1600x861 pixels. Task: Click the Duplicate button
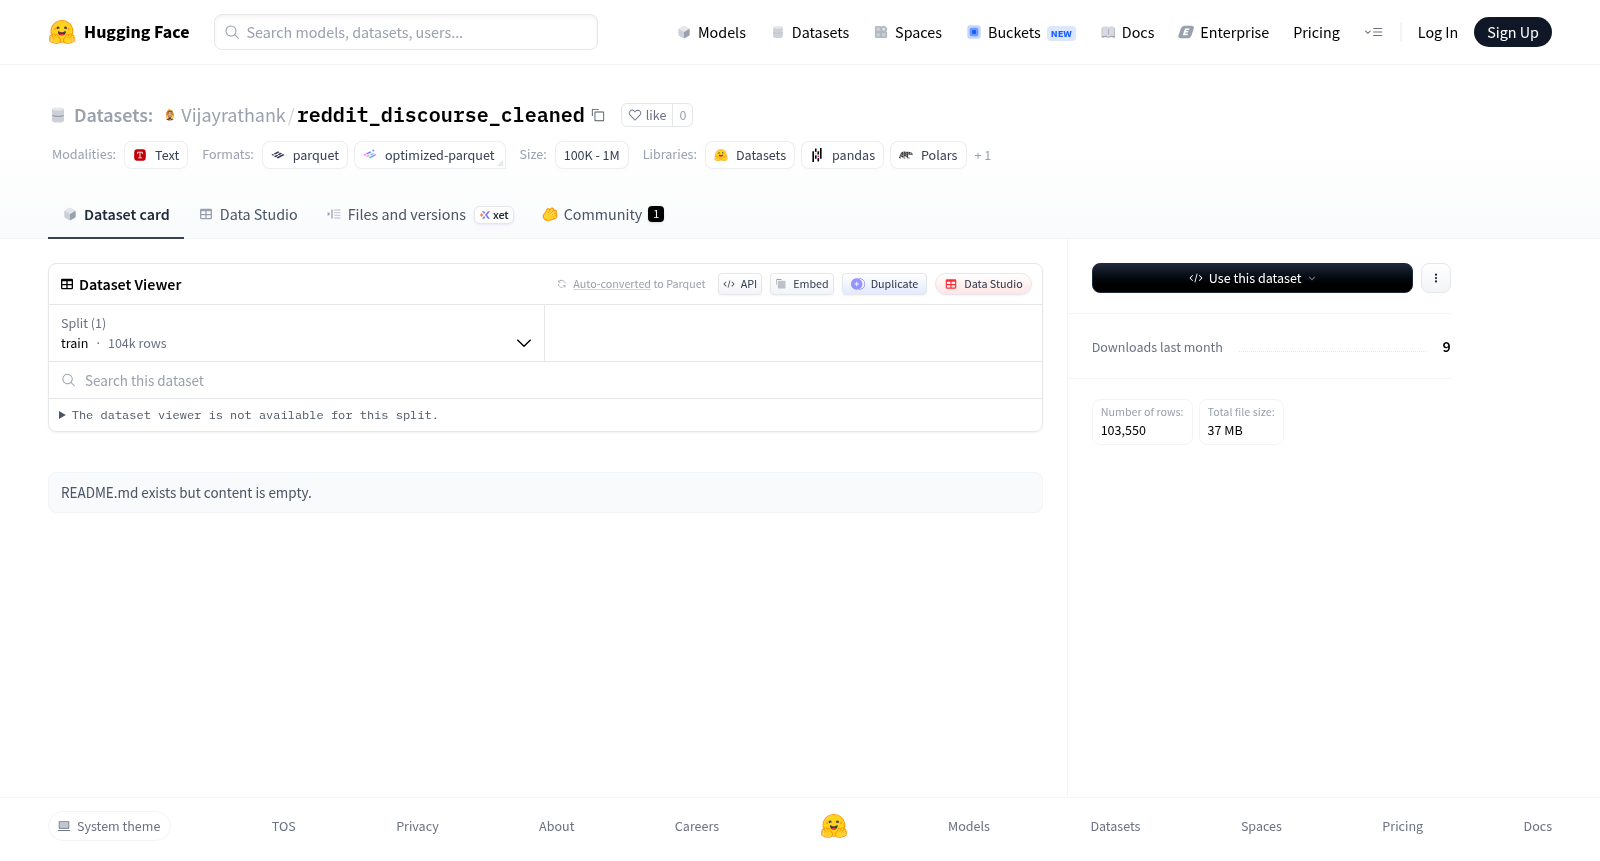(884, 284)
